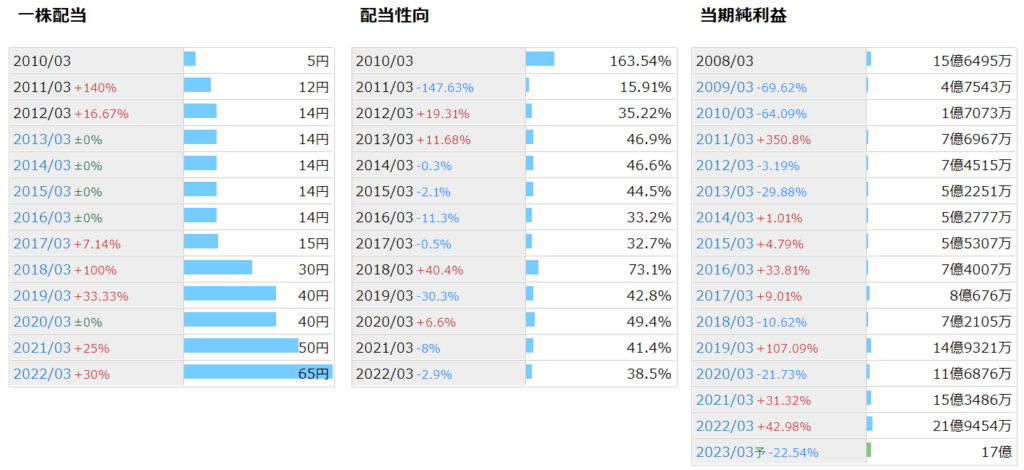Open the 2021/03 link in 一株配当 table
The image size is (1024, 470).
point(42,348)
